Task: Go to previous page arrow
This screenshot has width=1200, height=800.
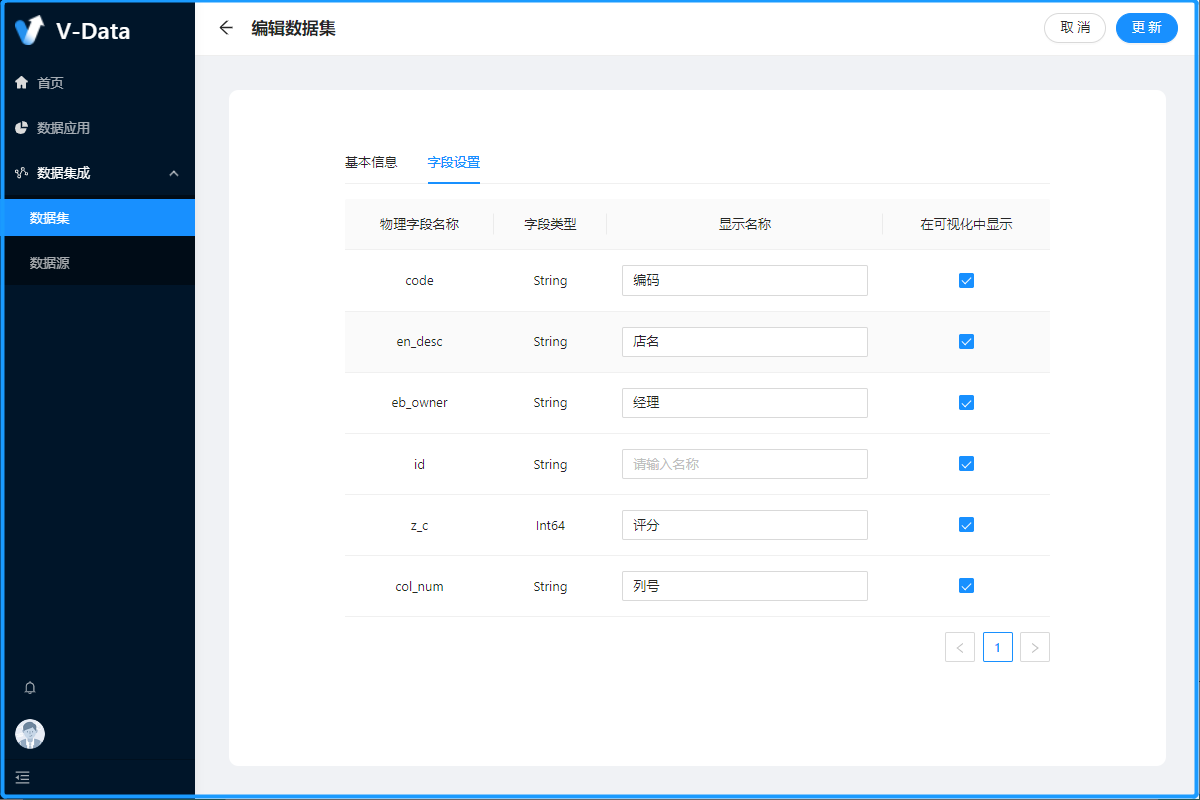Action: click(959, 647)
